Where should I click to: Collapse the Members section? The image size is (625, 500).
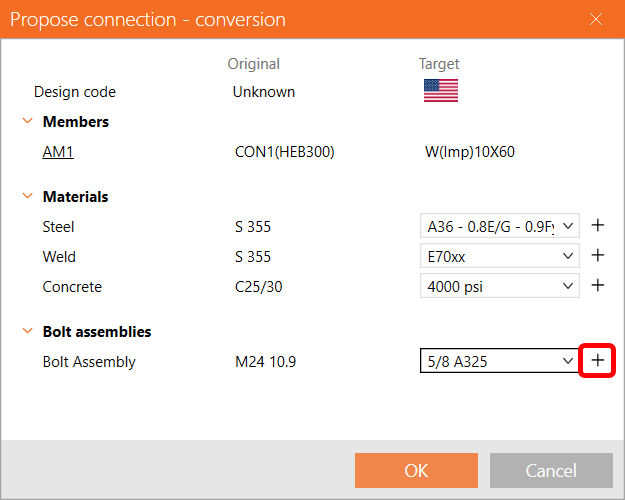point(27,122)
